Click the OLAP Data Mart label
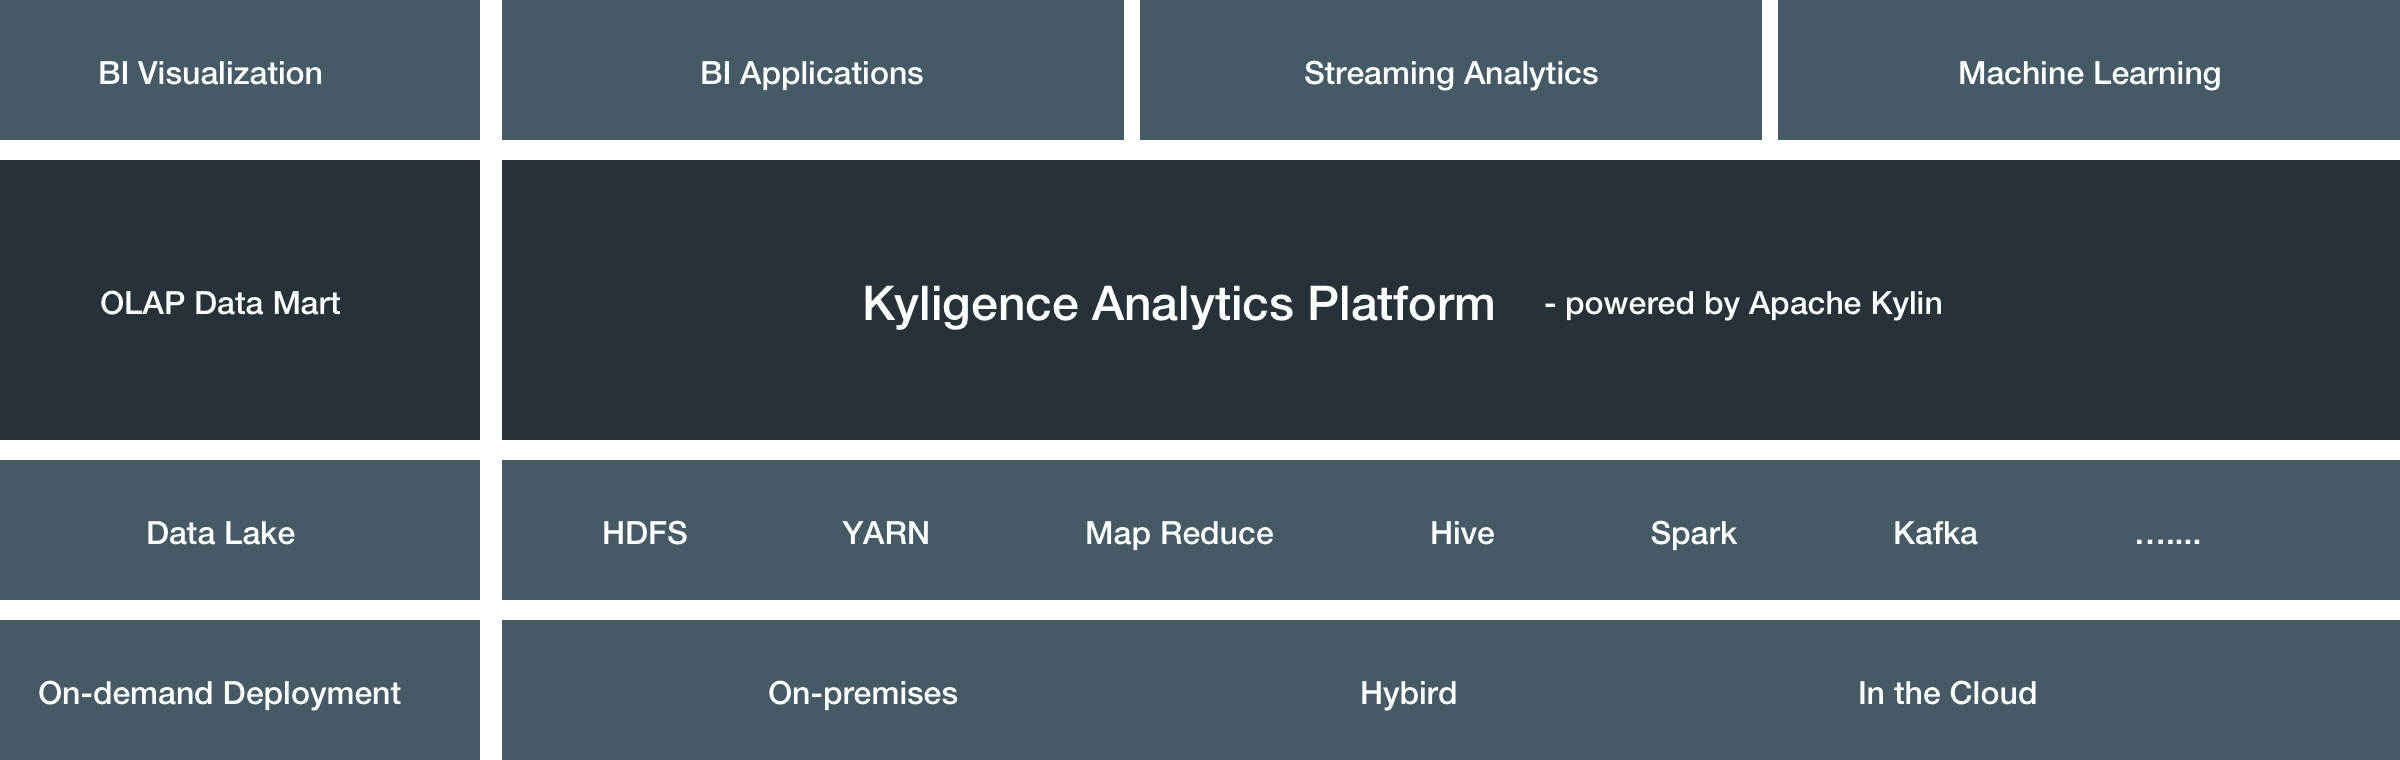Image resolution: width=2400 pixels, height=760 pixels. pyautogui.click(x=220, y=303)
